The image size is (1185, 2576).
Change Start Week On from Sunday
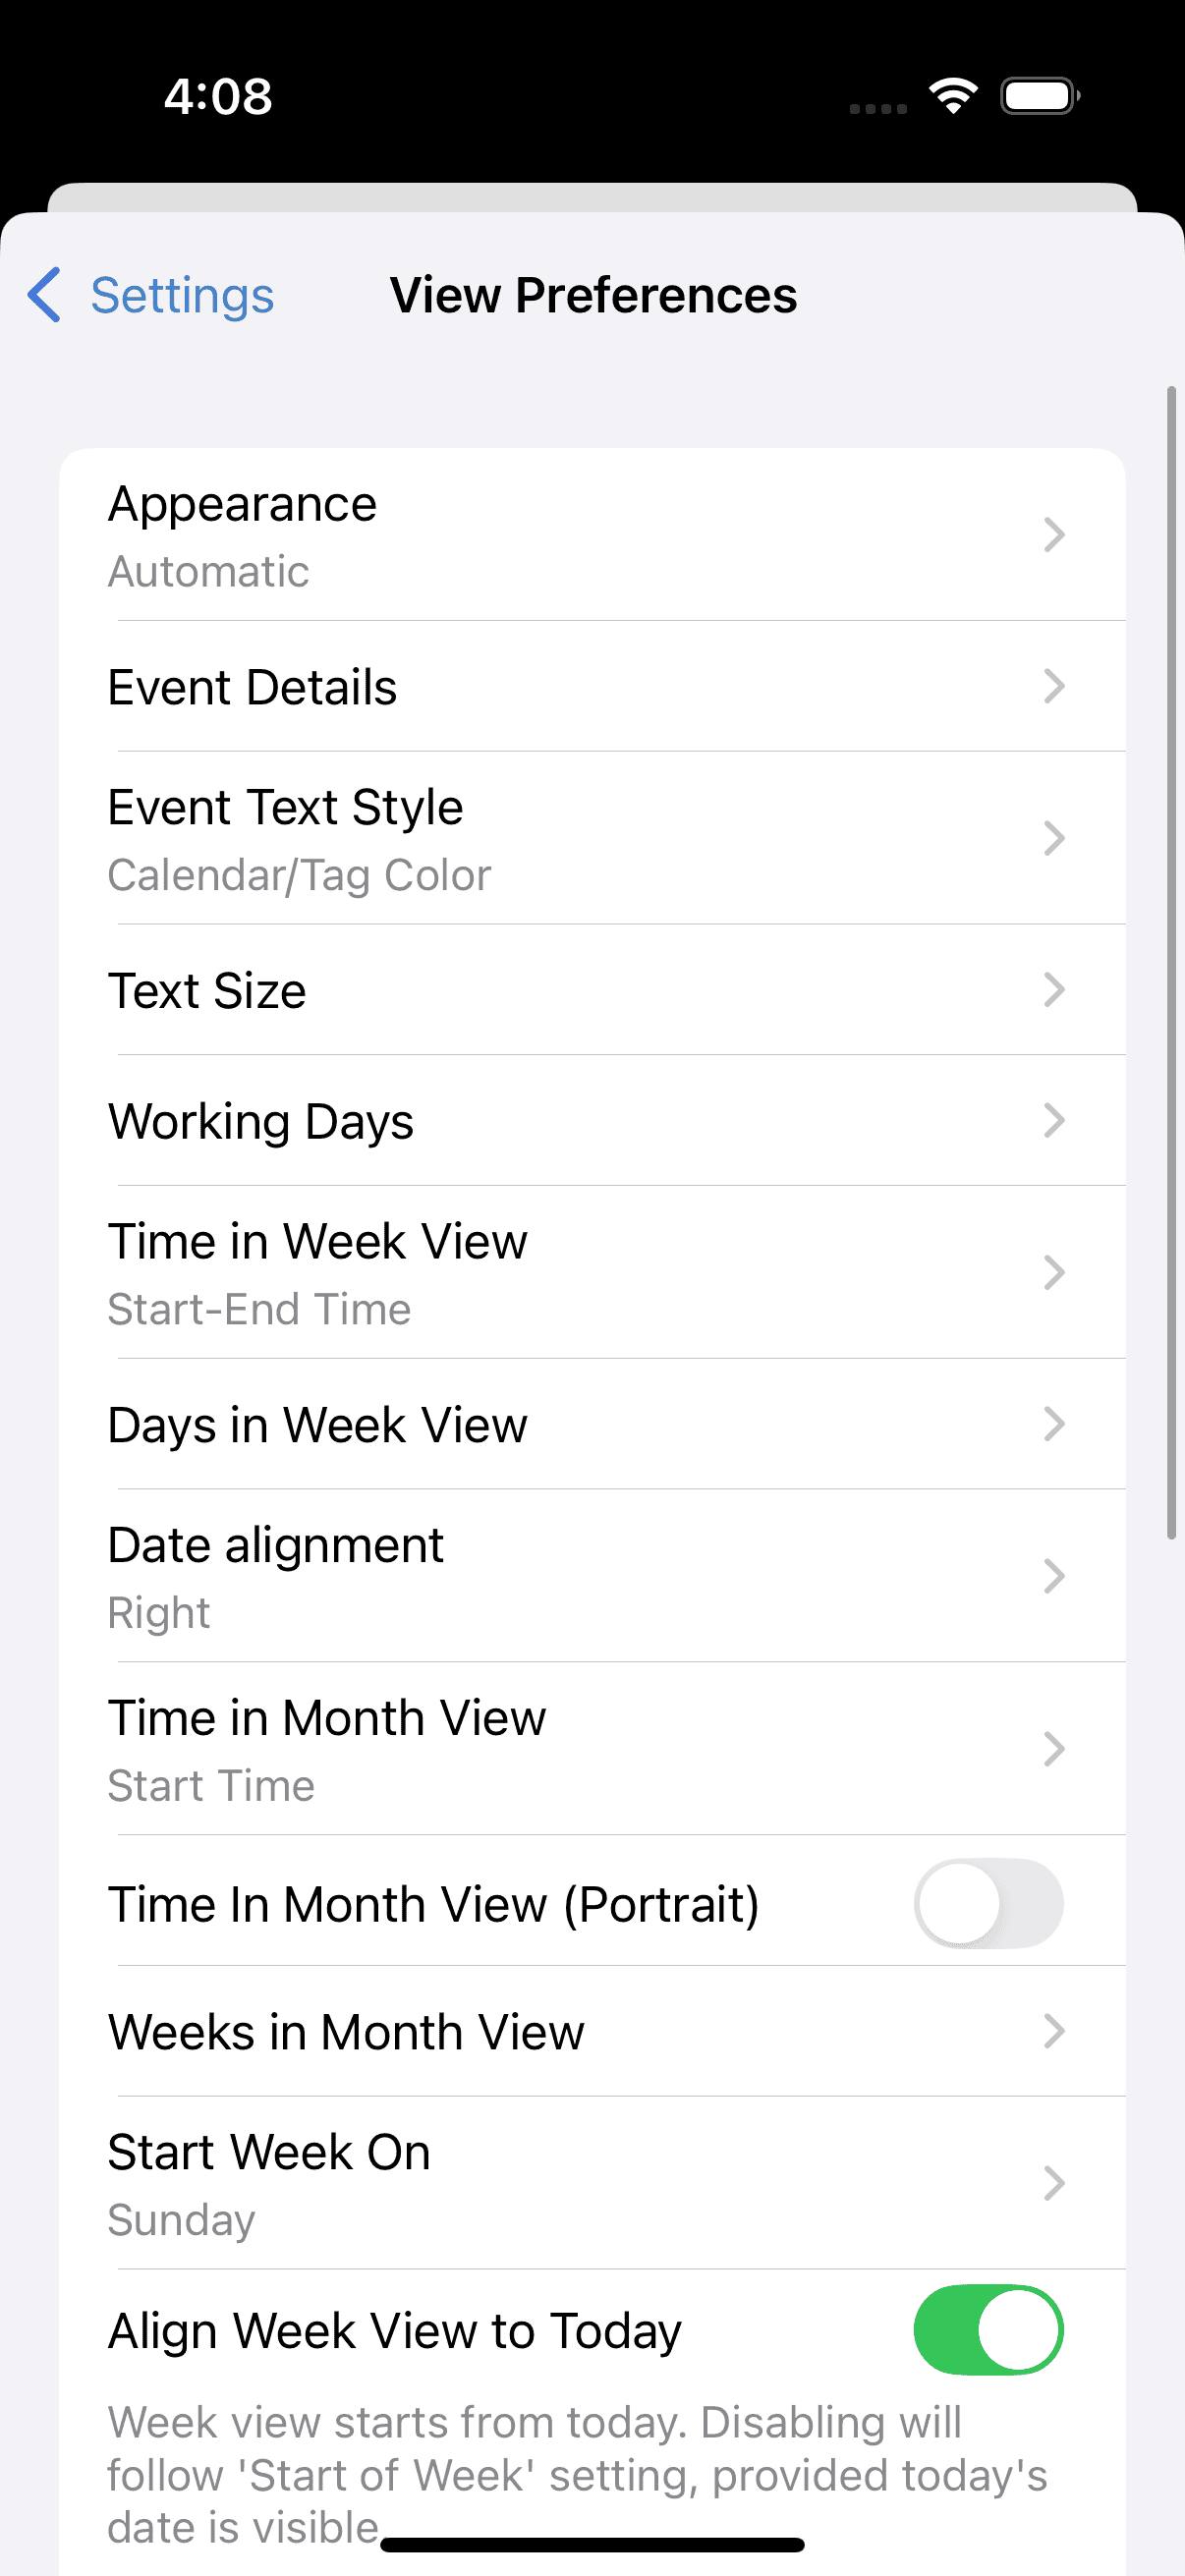click(x=592, y=2183)
